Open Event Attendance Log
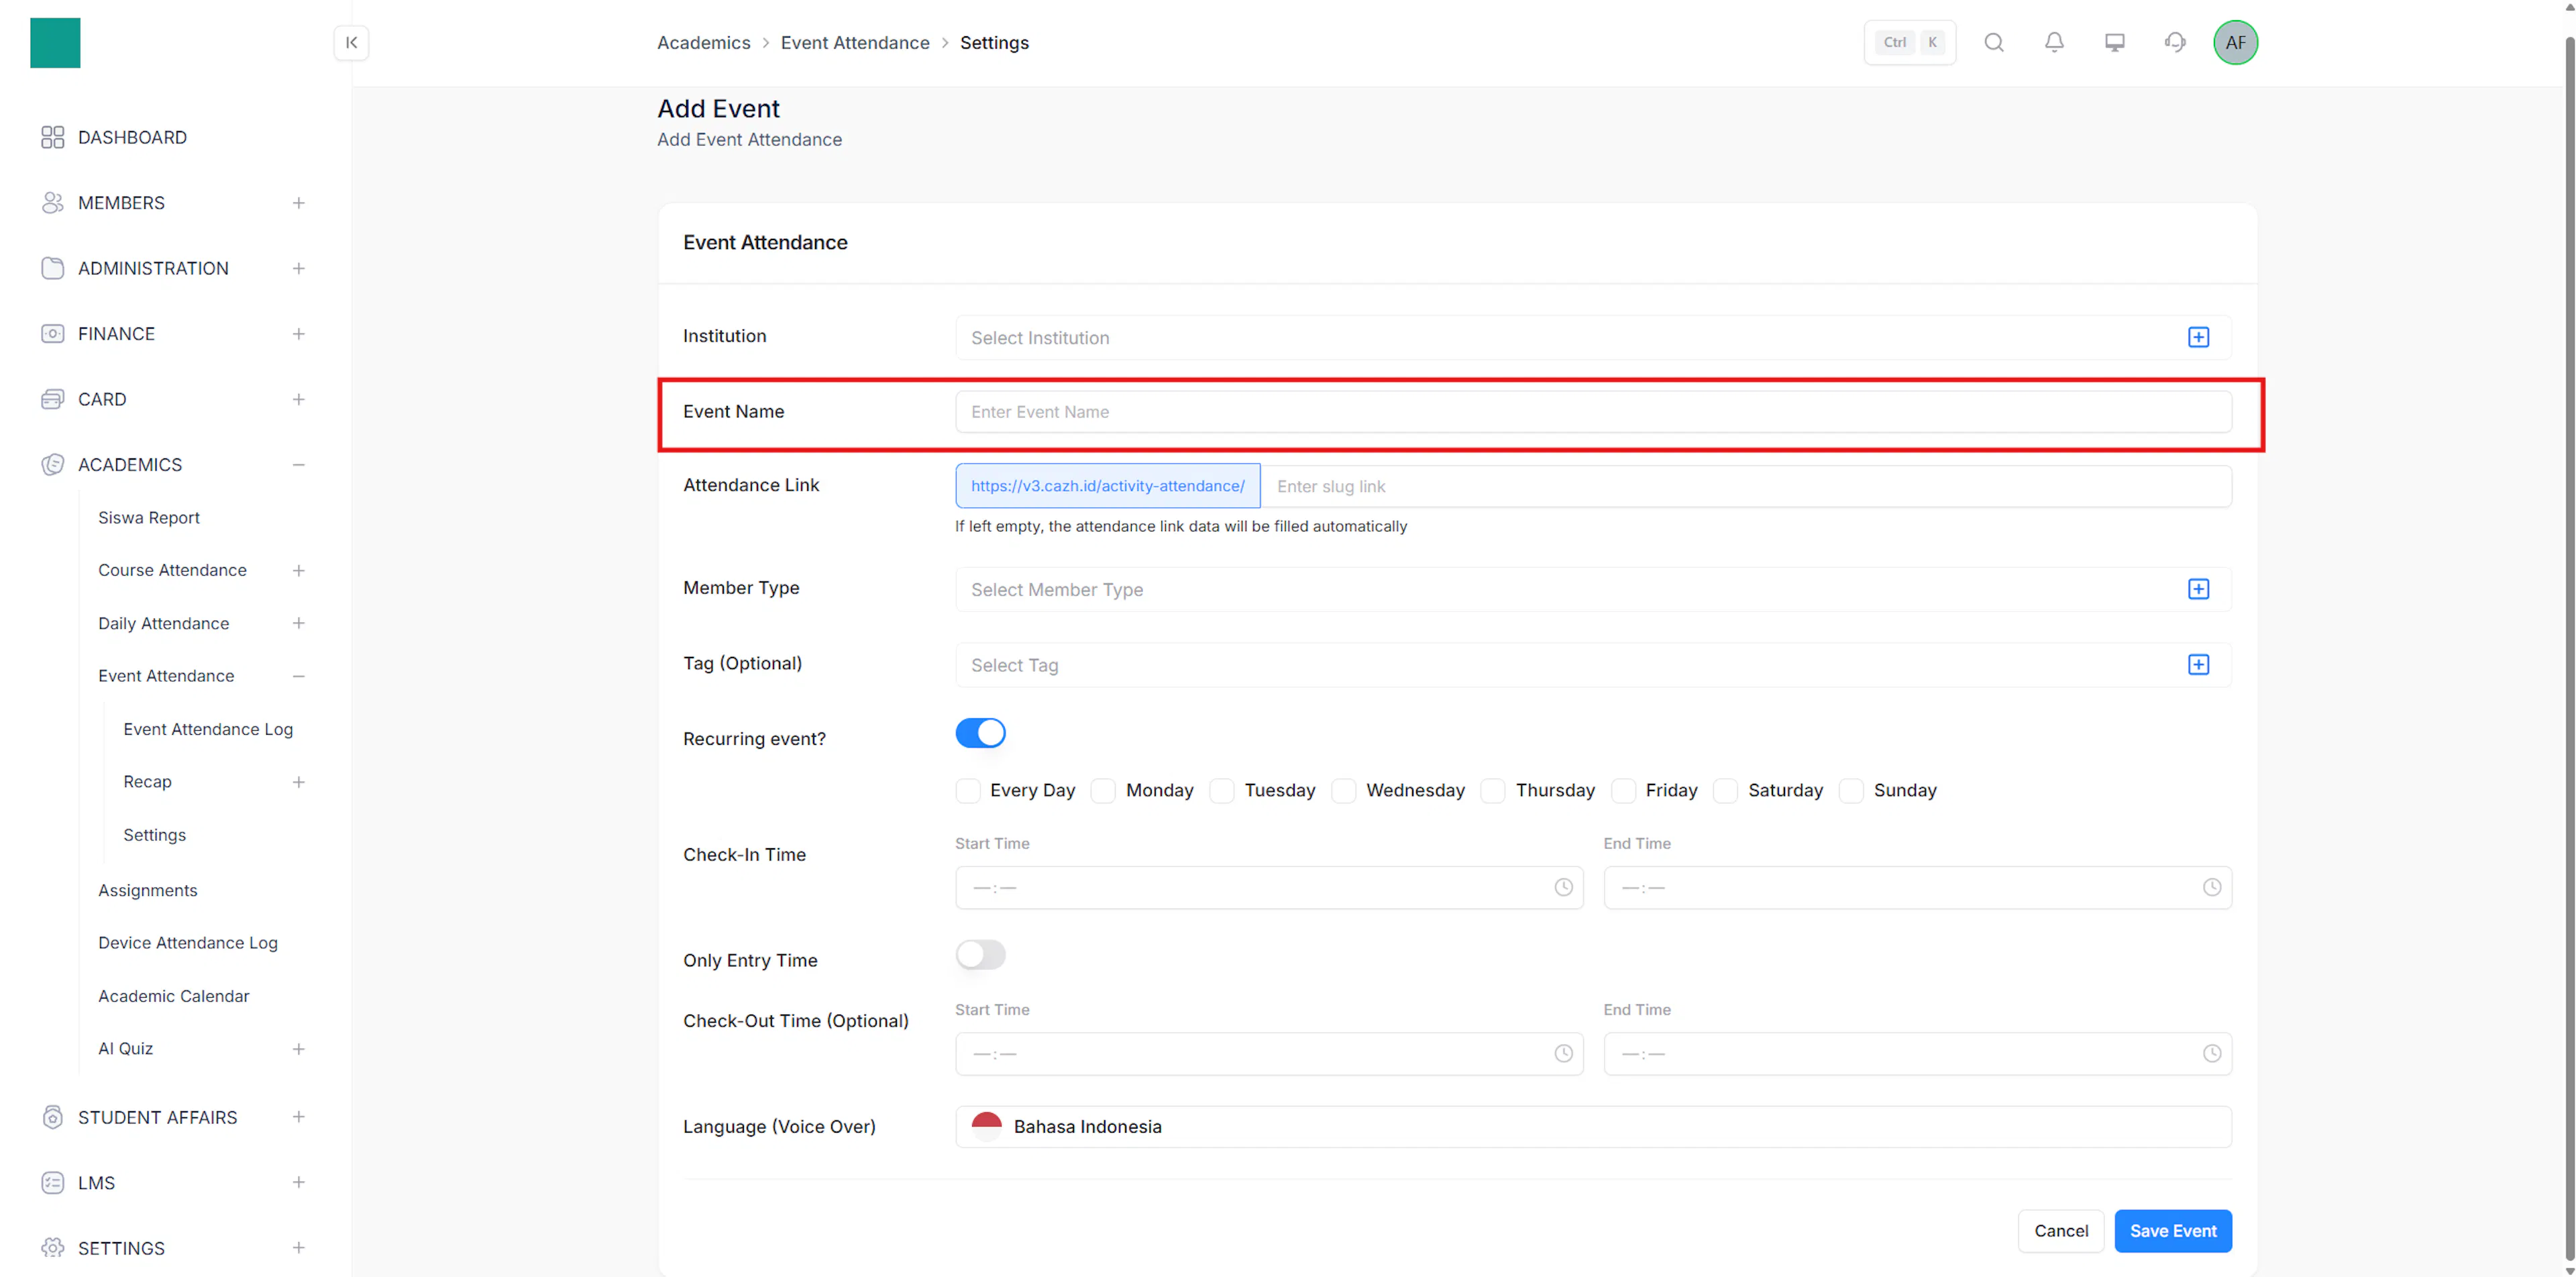 point(208,729)
